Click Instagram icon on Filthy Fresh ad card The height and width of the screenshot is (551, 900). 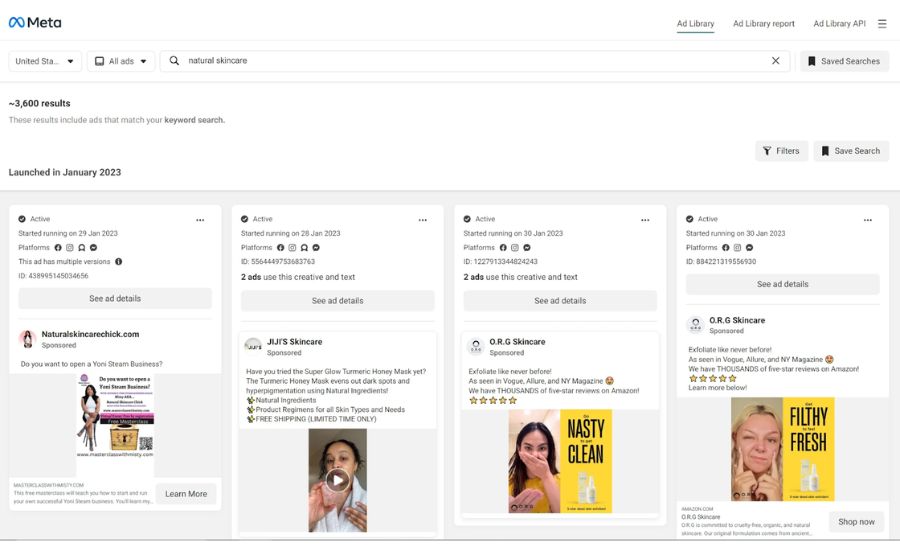click(738, 248)
